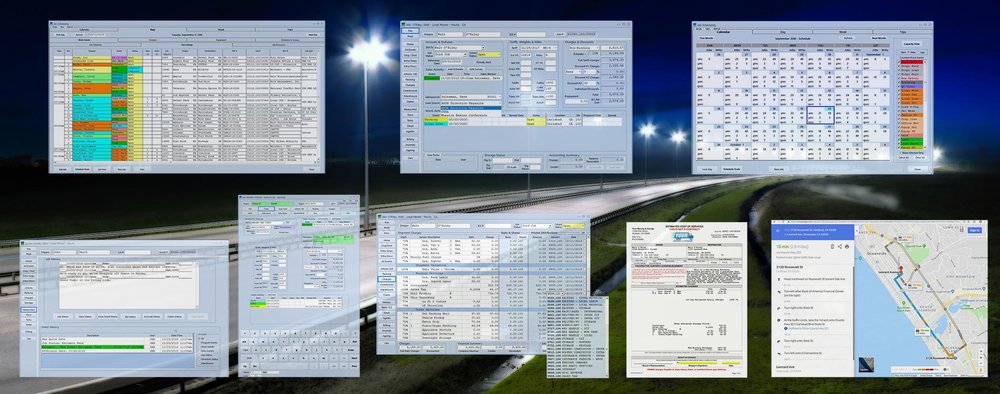Select step 'Turn left onto S Clementine St'
The image size is (1000, 394).
pos(803,353)
